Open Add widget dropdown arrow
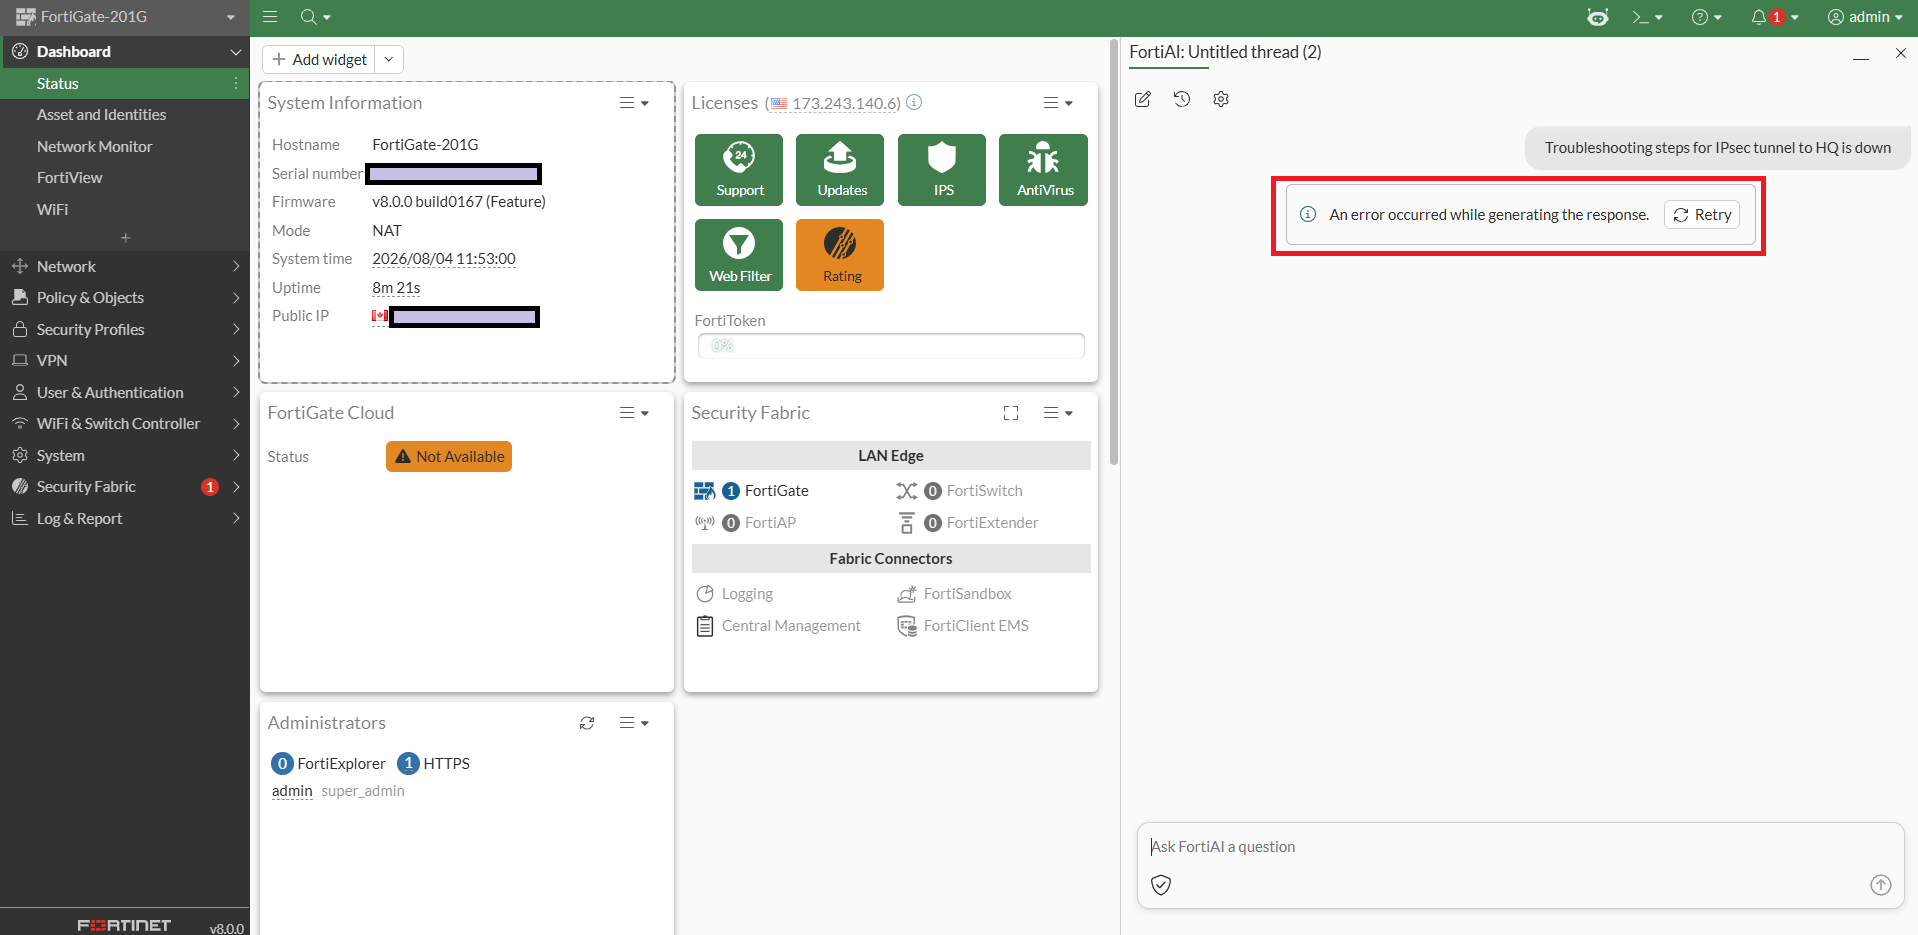Viewport: 1918px width, 935px height. [389, 59]
